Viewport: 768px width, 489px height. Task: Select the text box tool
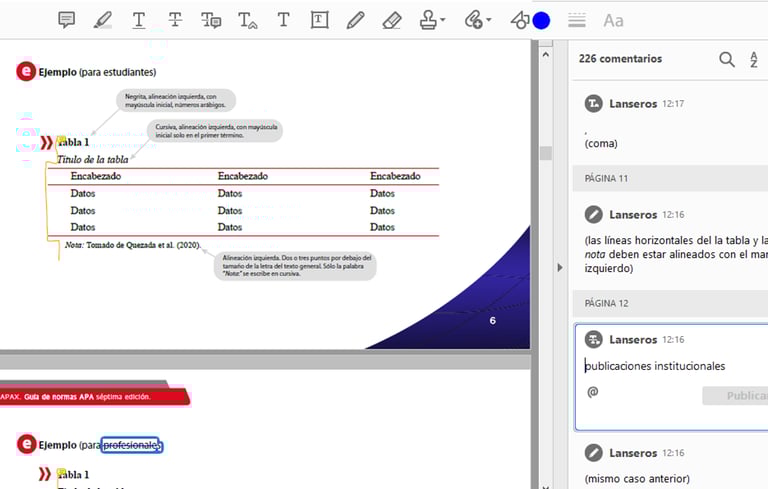pos(319,20)
